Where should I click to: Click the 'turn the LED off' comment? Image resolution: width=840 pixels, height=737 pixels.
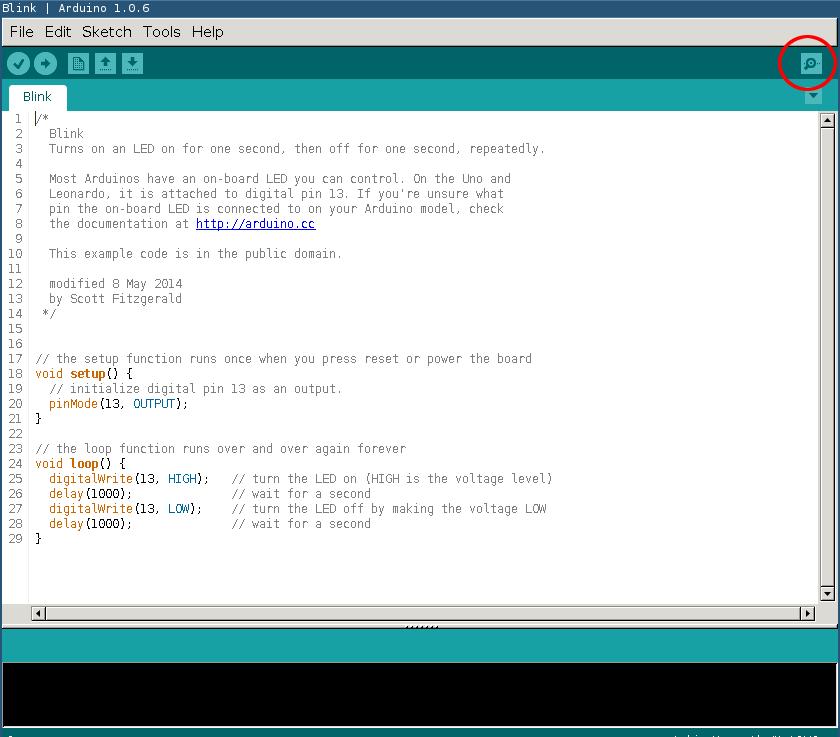(x=389, y=509)
